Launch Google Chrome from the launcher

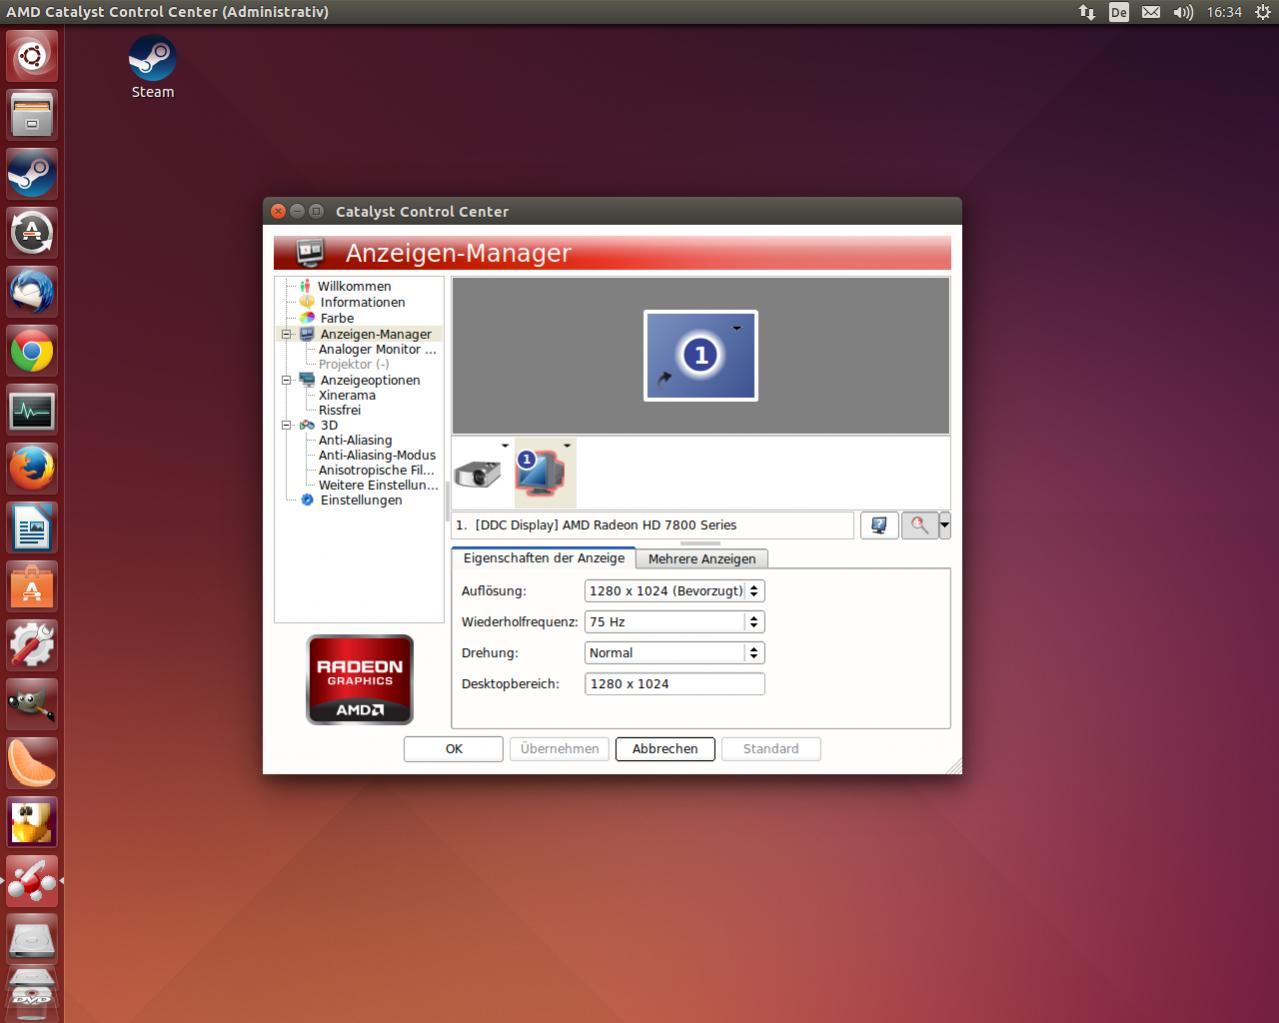click(x=32, y=351)
